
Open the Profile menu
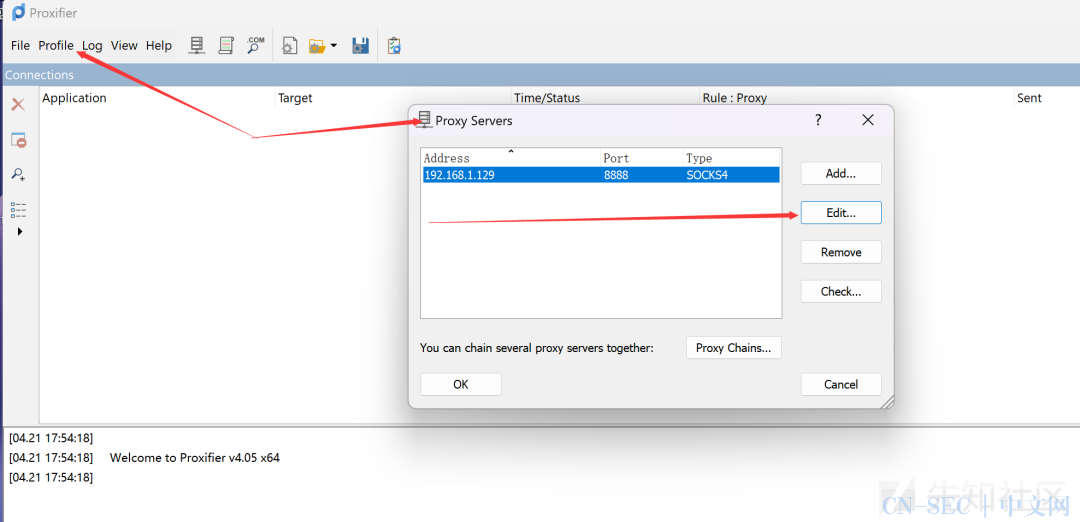[56, 45]
